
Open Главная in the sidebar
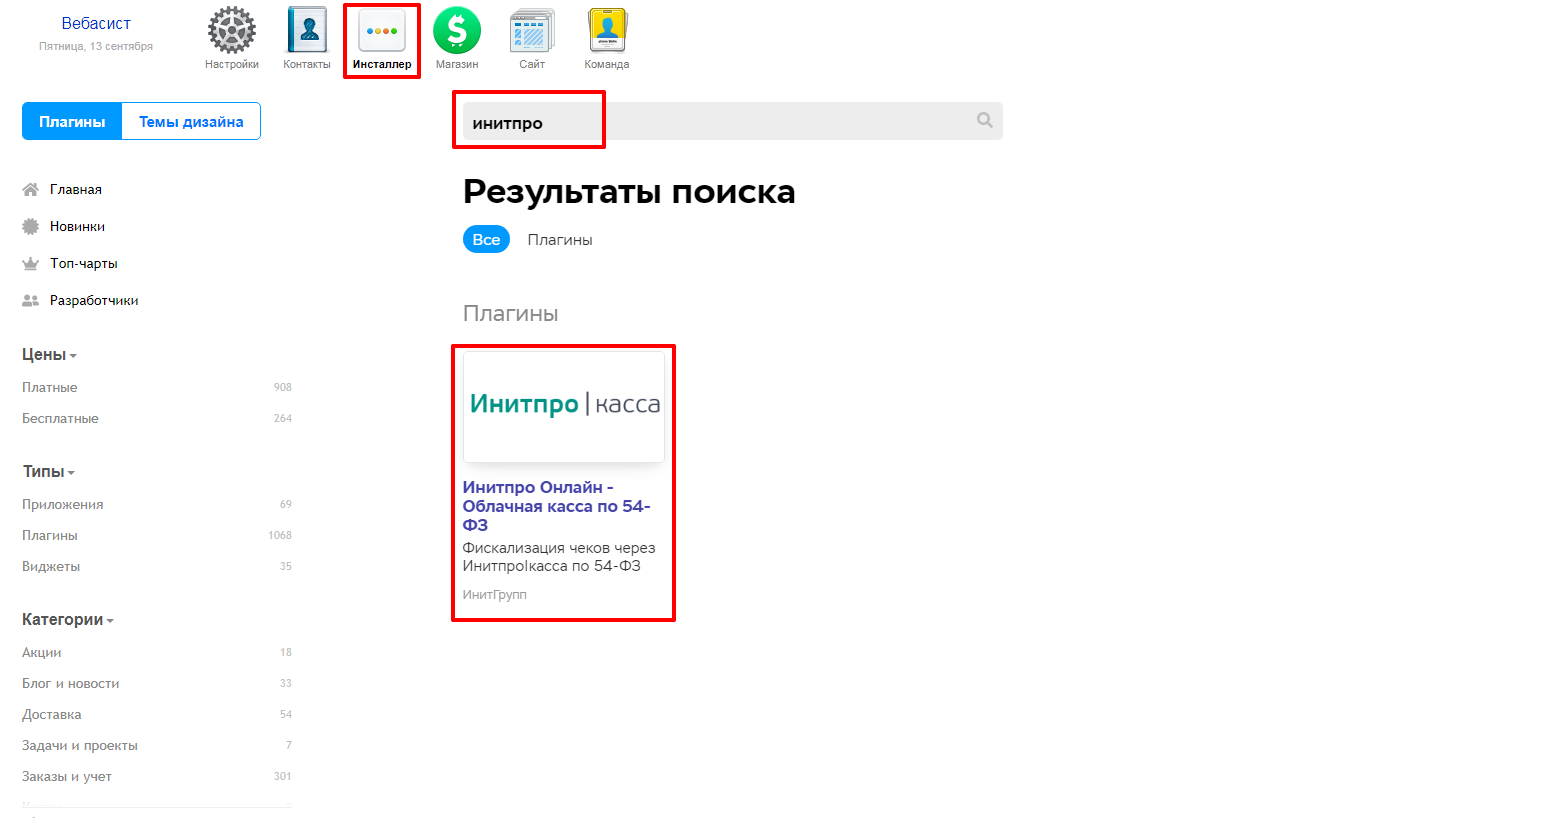pyautogui.click(x=76, y=189)
